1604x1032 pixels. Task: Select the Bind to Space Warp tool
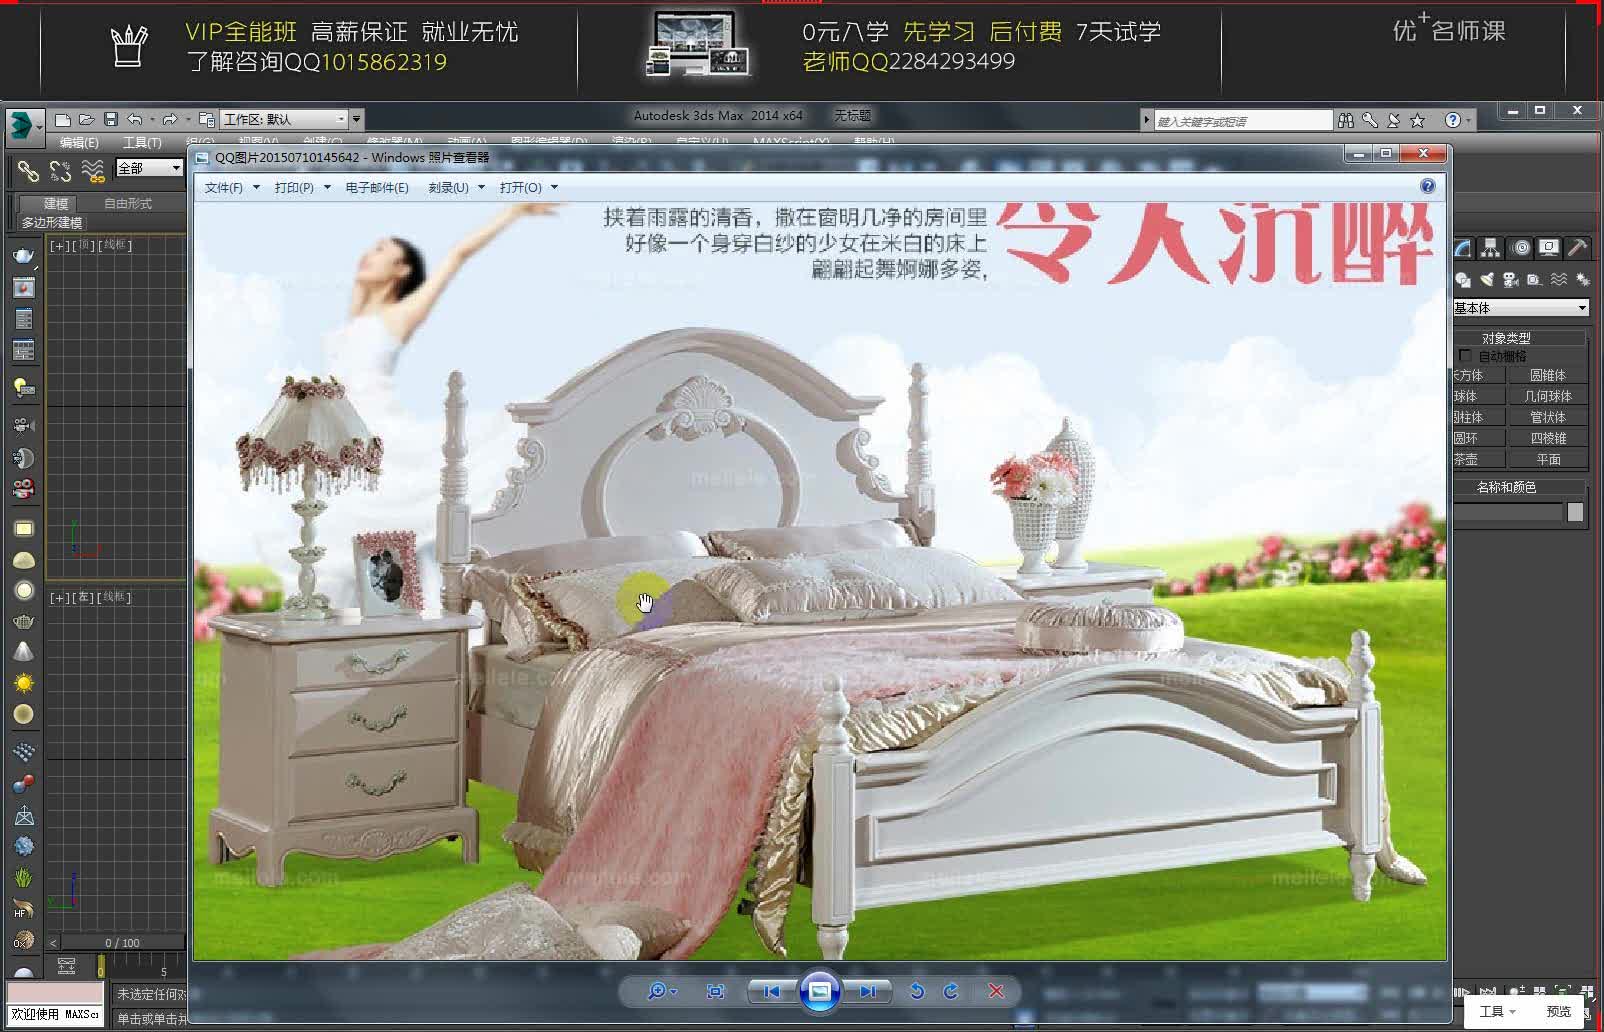click(92, 172)
